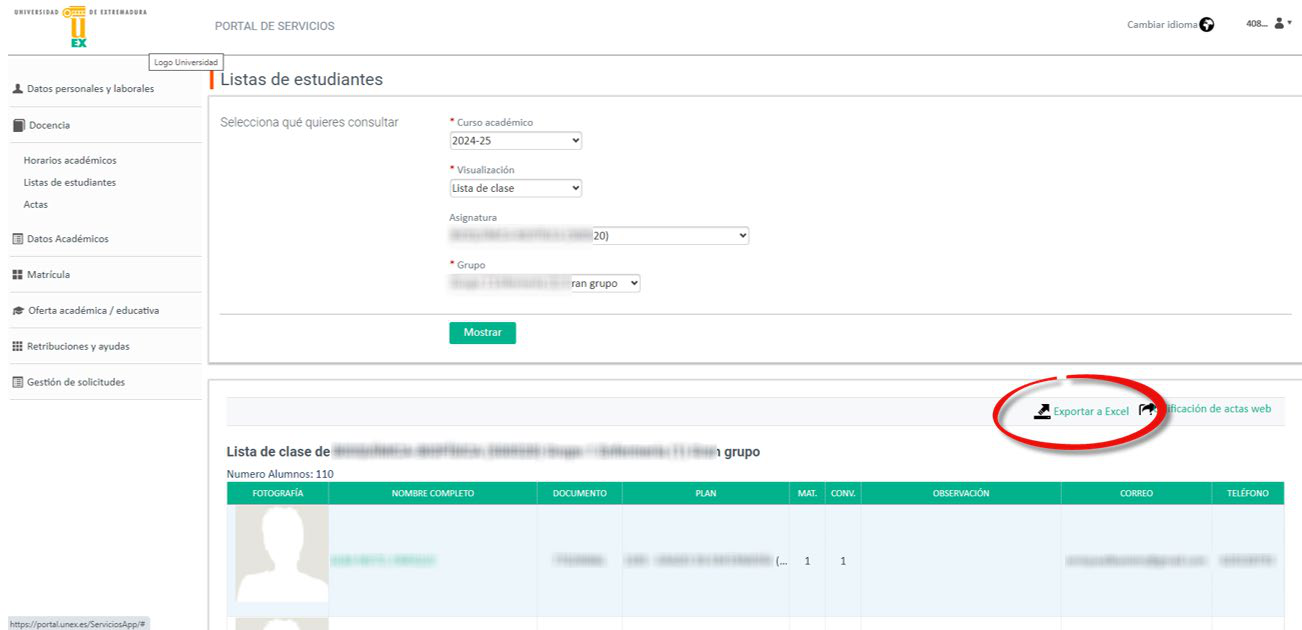Click the icon beside Gestión de solicitudes

[18, 383]
